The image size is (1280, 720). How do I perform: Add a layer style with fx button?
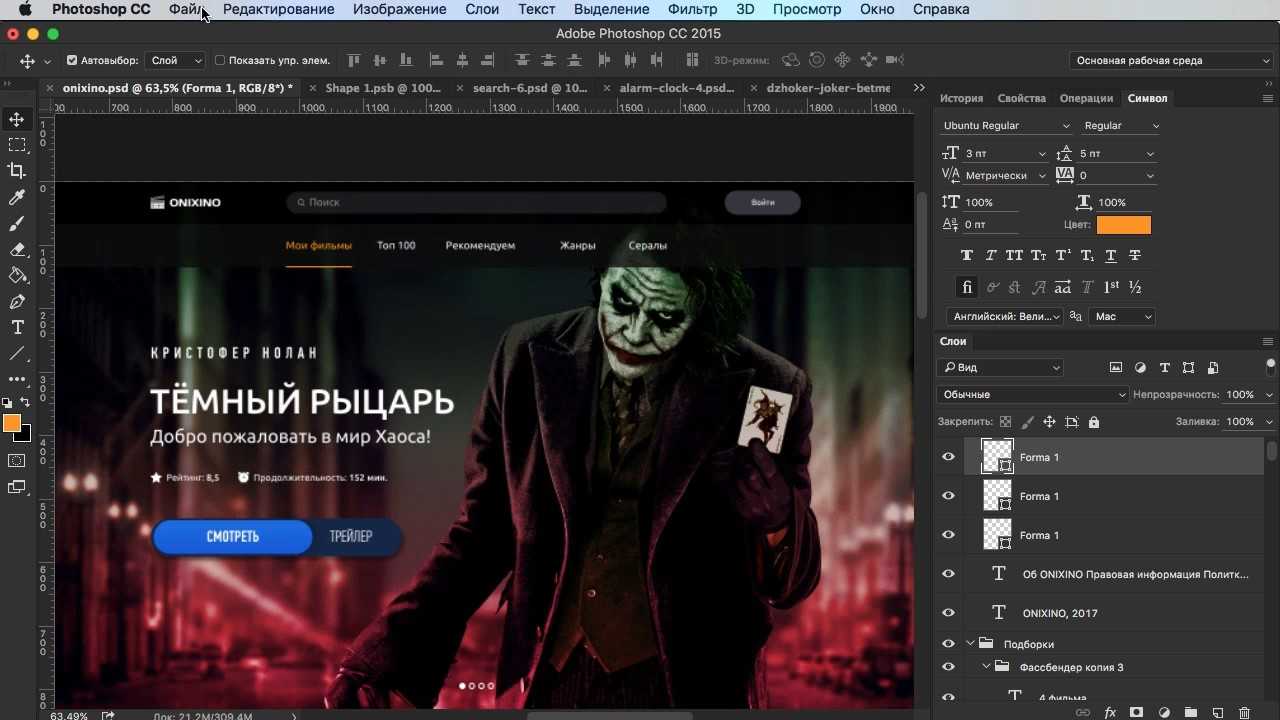[1110, 713]
